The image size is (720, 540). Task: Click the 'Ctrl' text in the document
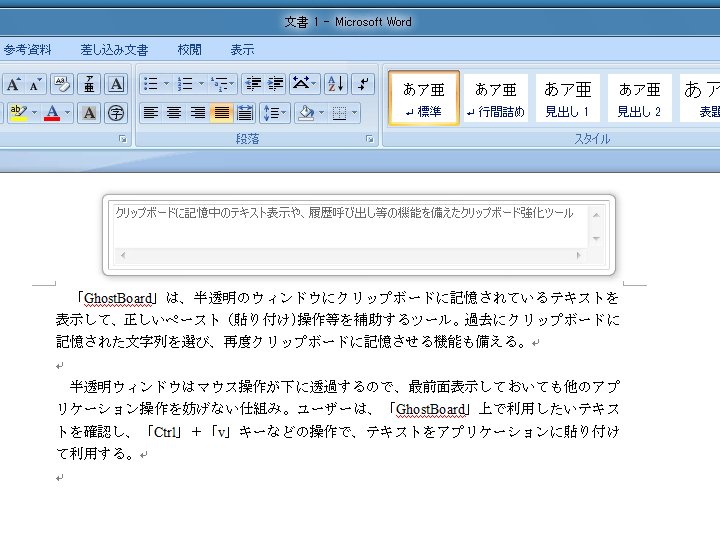point(165,432)
